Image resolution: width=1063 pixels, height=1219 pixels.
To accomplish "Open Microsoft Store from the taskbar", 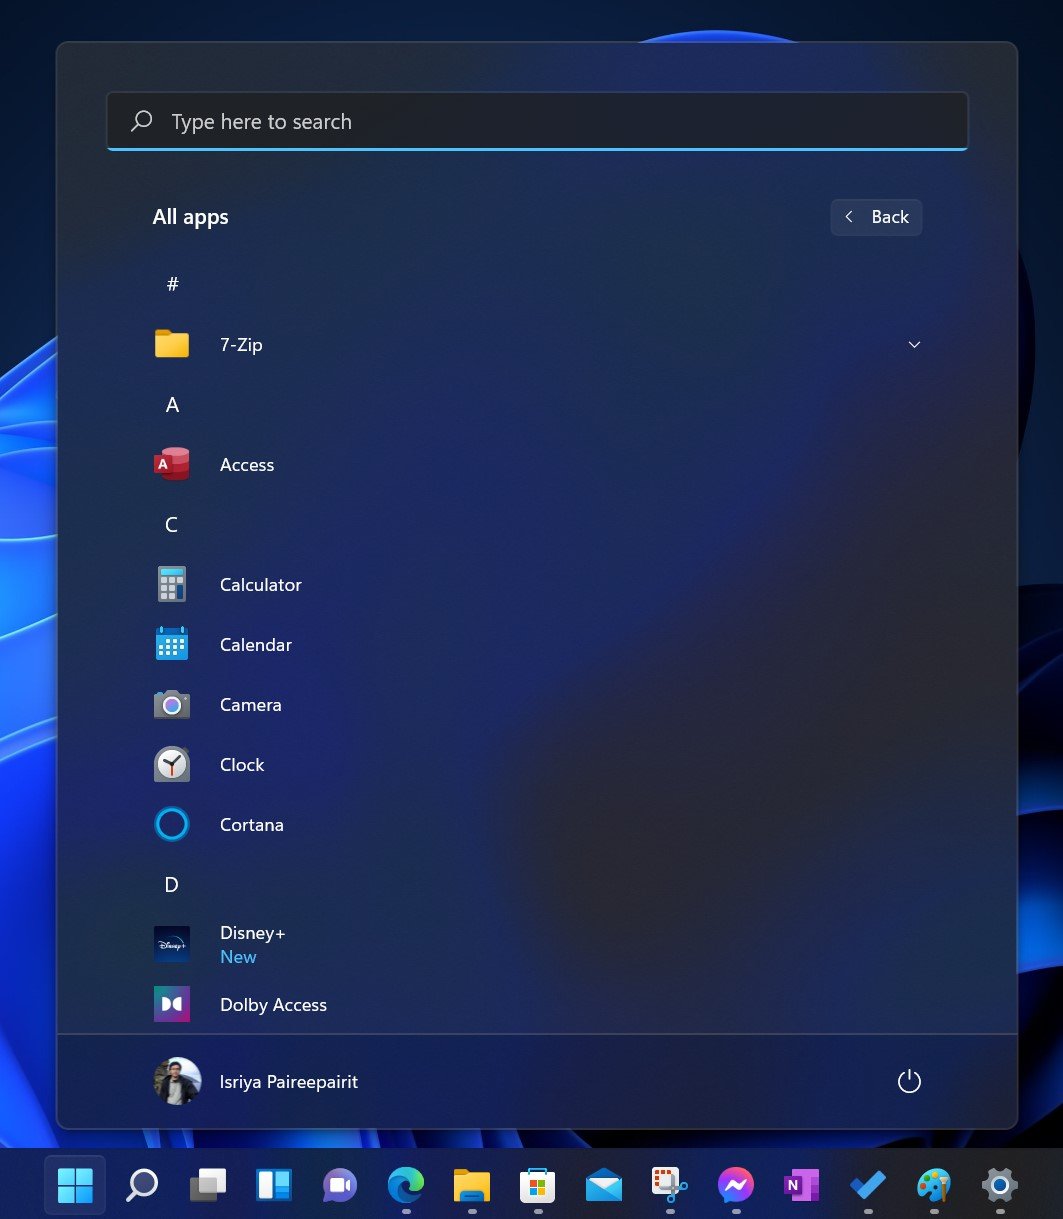I will (x=537, y=1185).
